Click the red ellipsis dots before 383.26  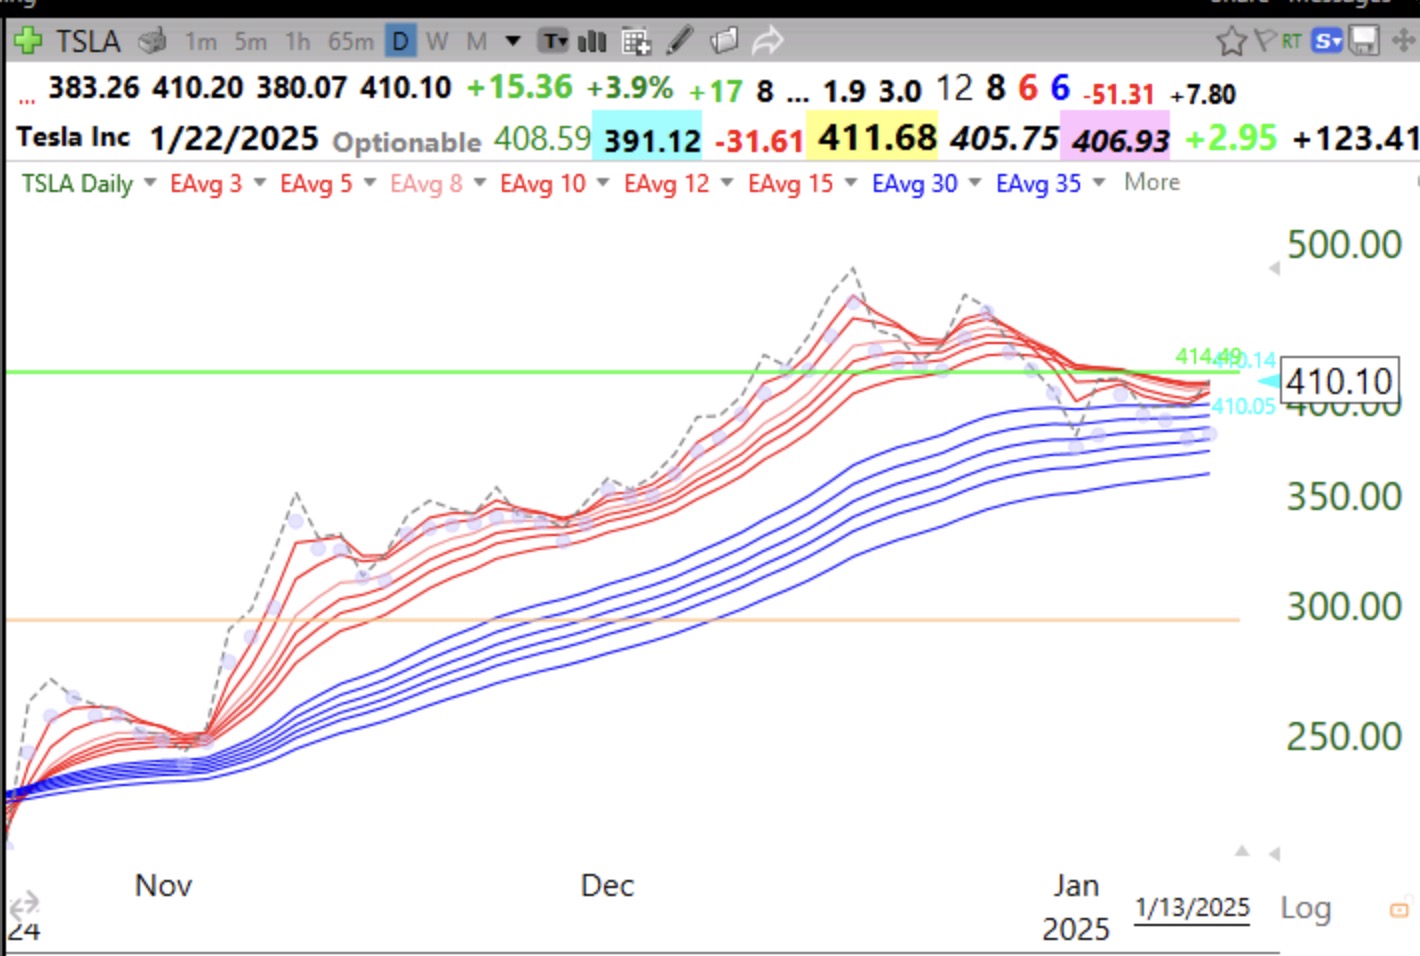click(x=26, y=100)
